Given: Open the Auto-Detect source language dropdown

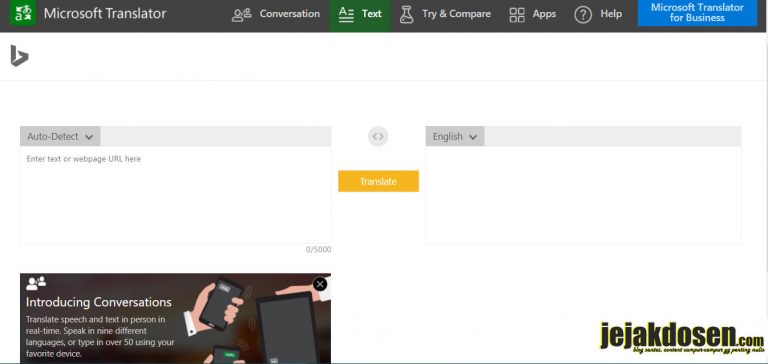Looking at the screenshot, I should [60, 137].
